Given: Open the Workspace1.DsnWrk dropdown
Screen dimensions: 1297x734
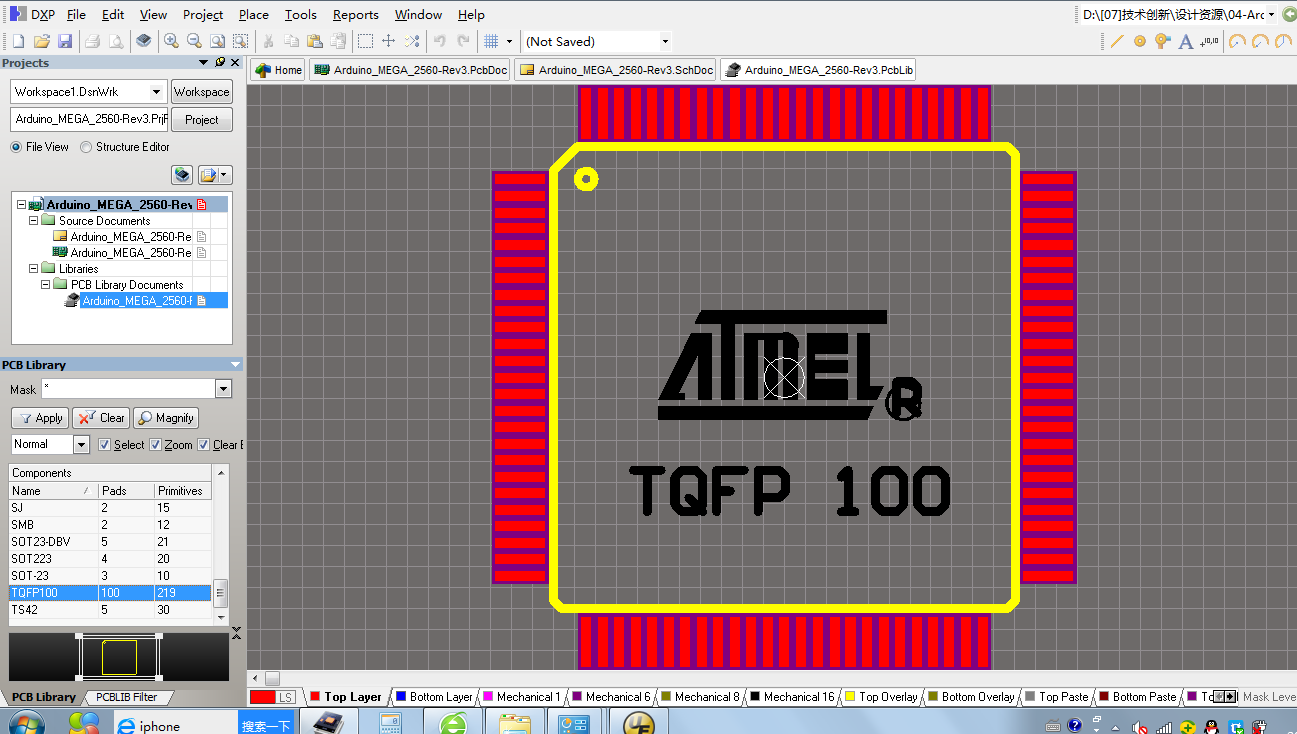Looking at the screenshot, I should coord(157,92).
